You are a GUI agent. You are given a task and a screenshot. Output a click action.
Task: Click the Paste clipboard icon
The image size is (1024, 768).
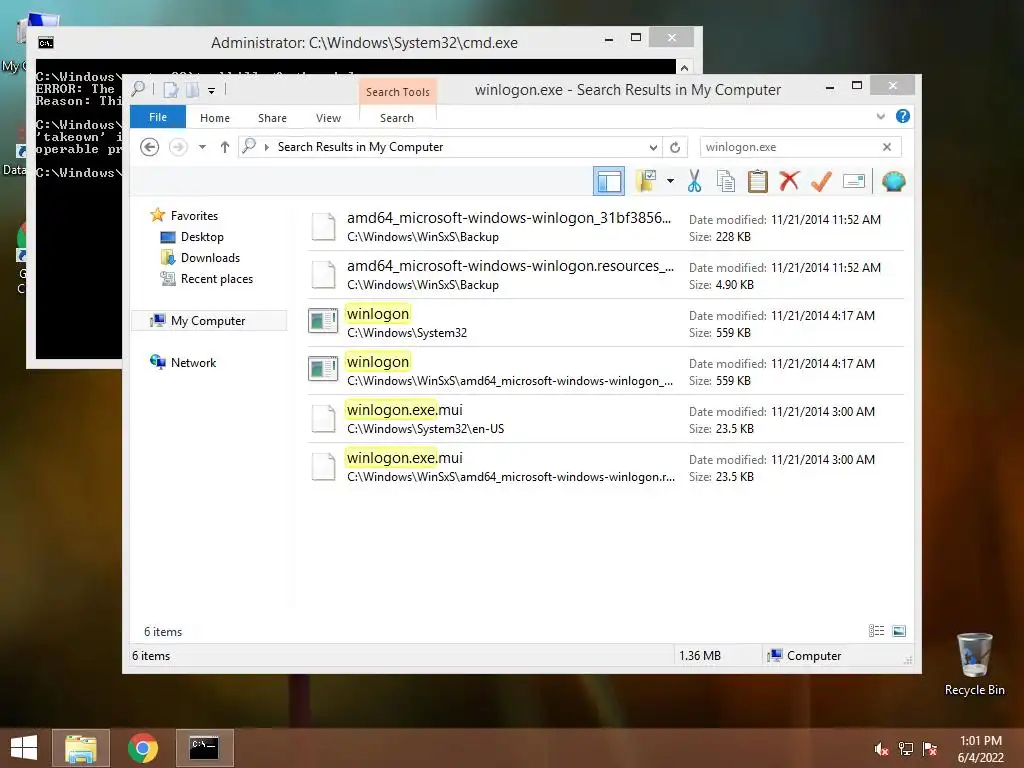tap(758, 181)
